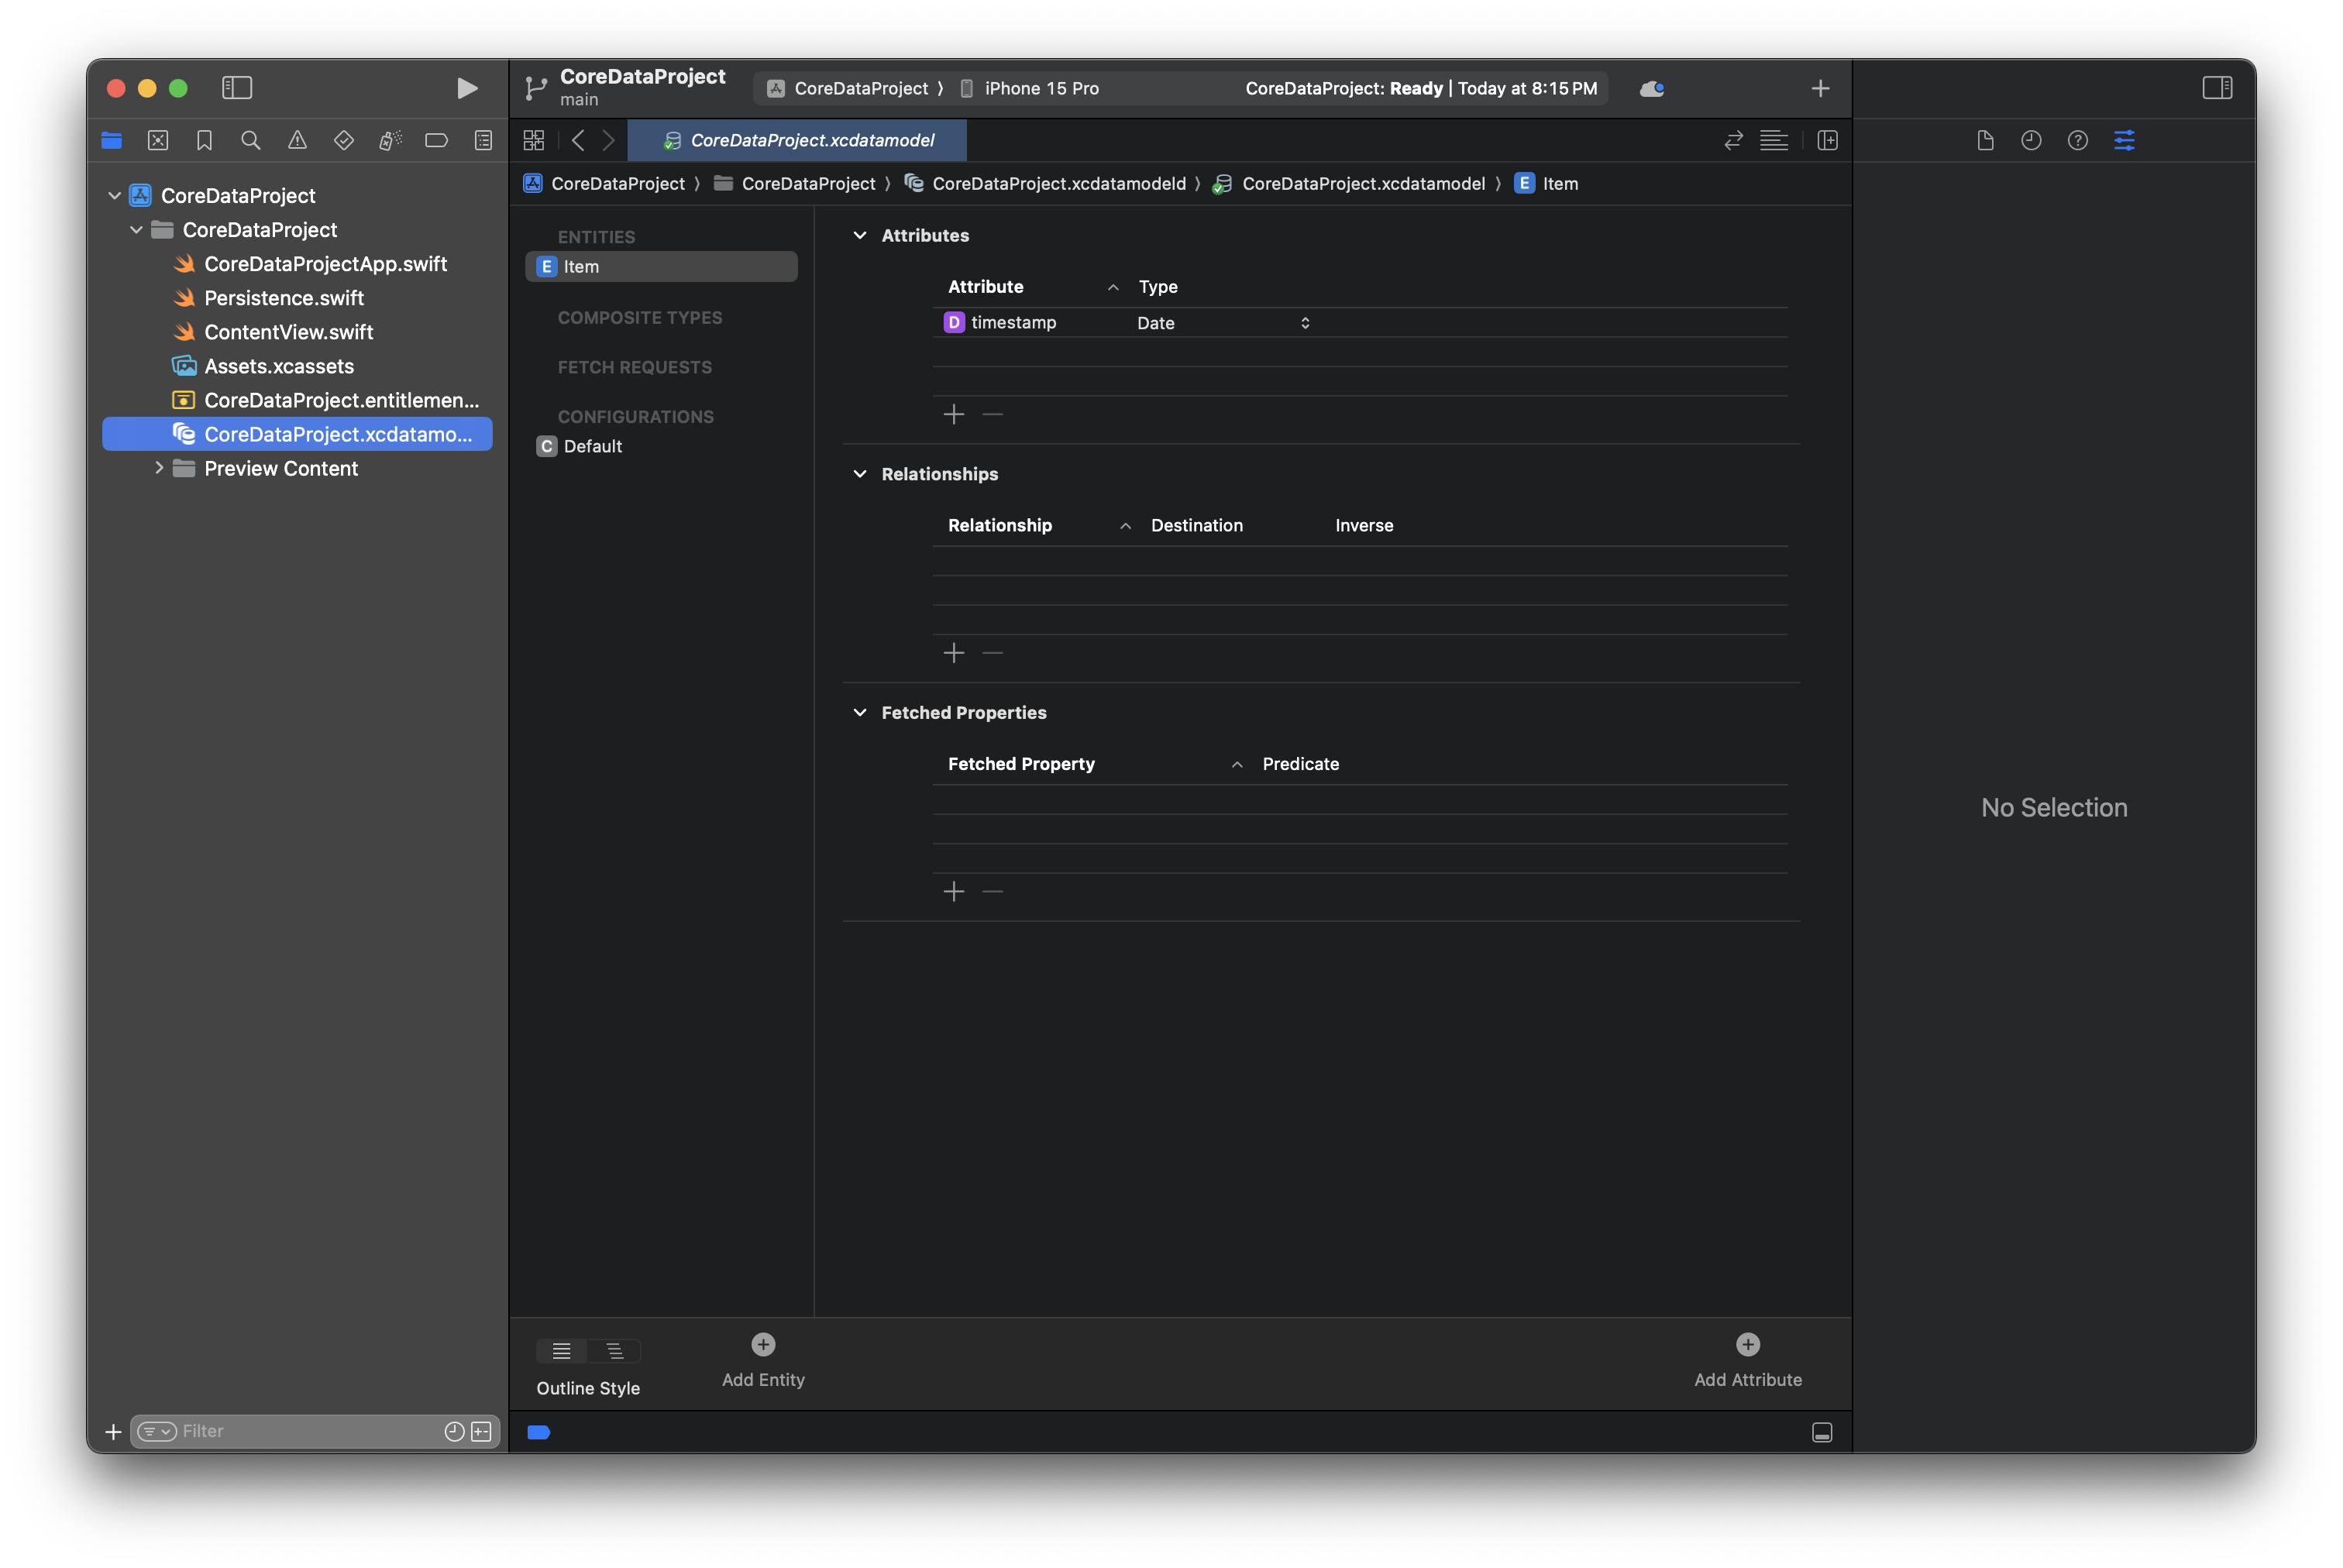Viewport: 2343px width, 1568px height.
Task: Toggle the left navigator sidebar
Action: point(237,88)
